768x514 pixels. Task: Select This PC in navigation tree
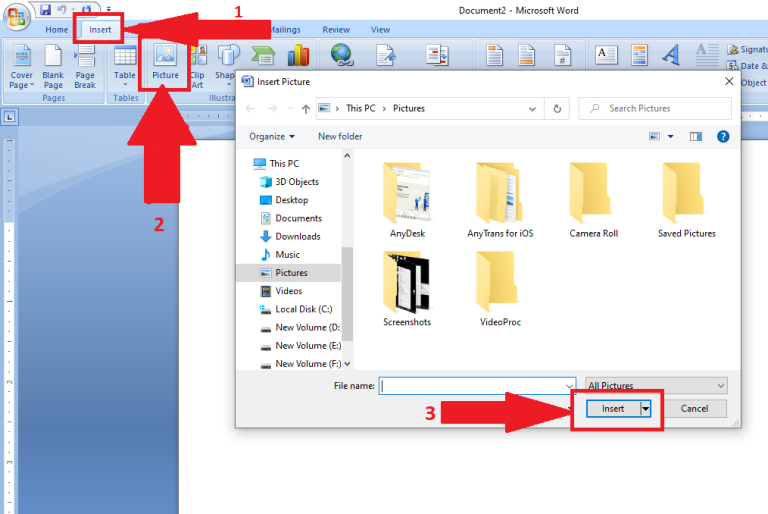click(276, 163)
